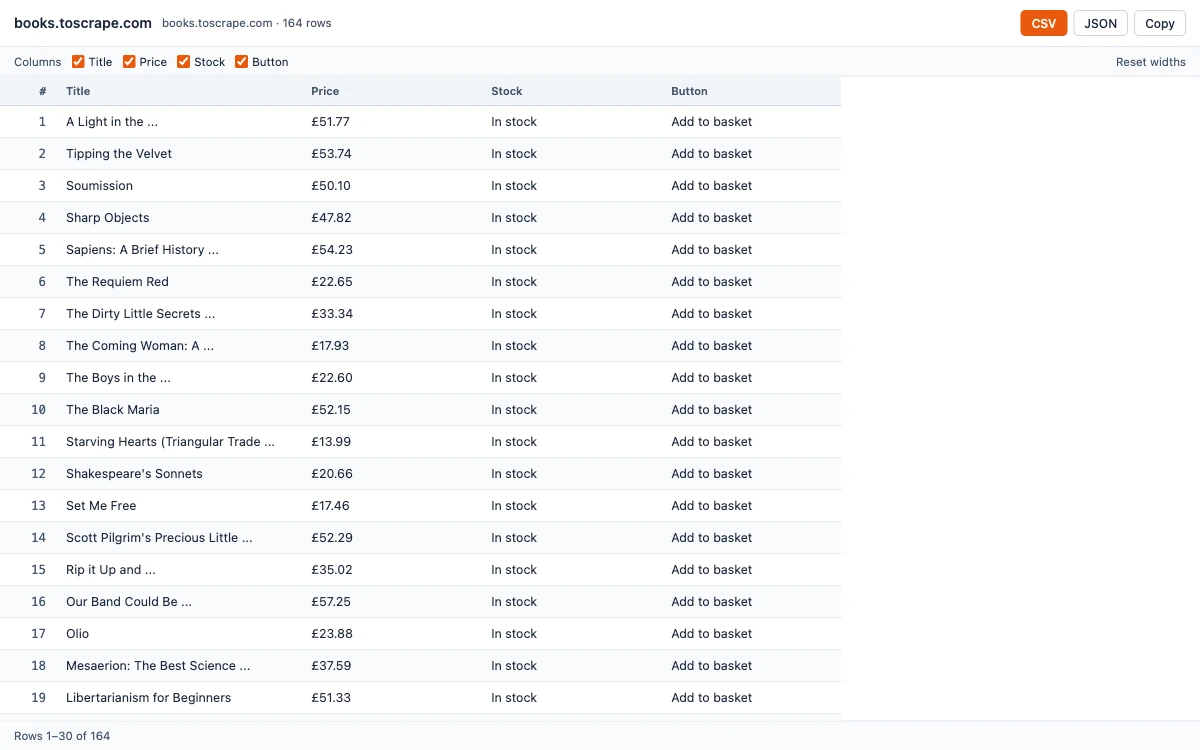The width and height of the screenshot is (1200, 750).
Task: Click the title 'The Requiem Red'
Action: (117, 282)
